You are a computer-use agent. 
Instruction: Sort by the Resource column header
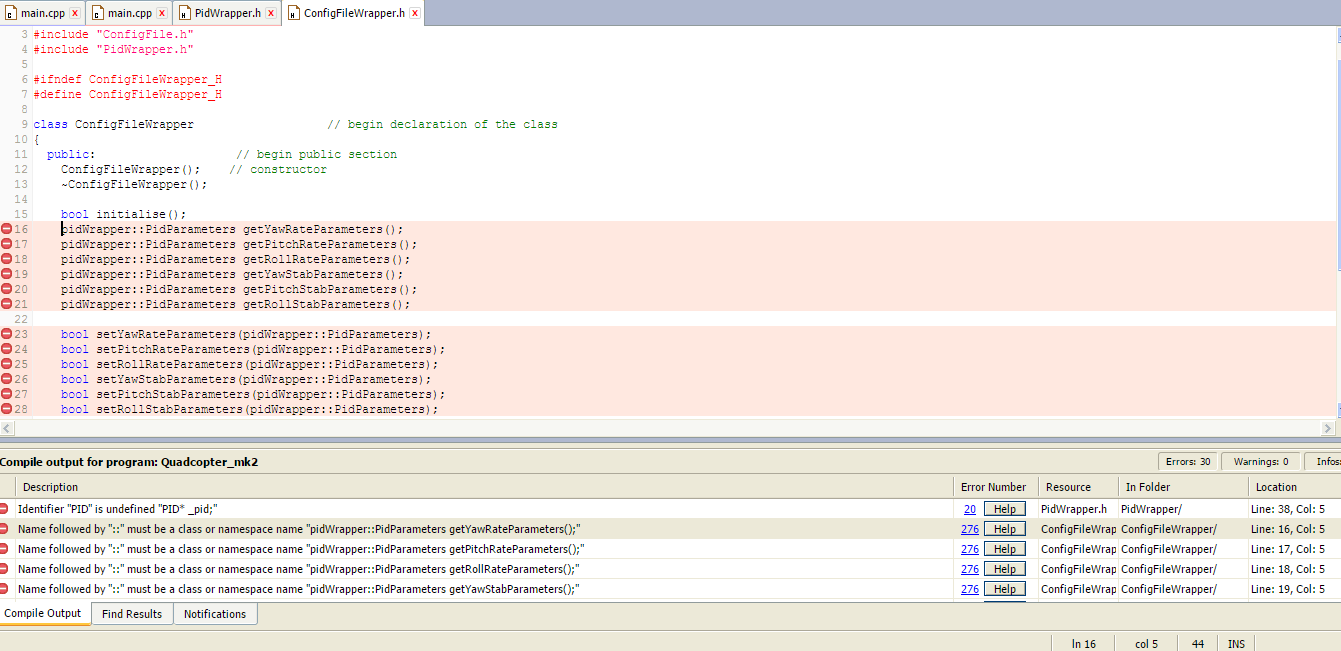tap(1068, 487)
